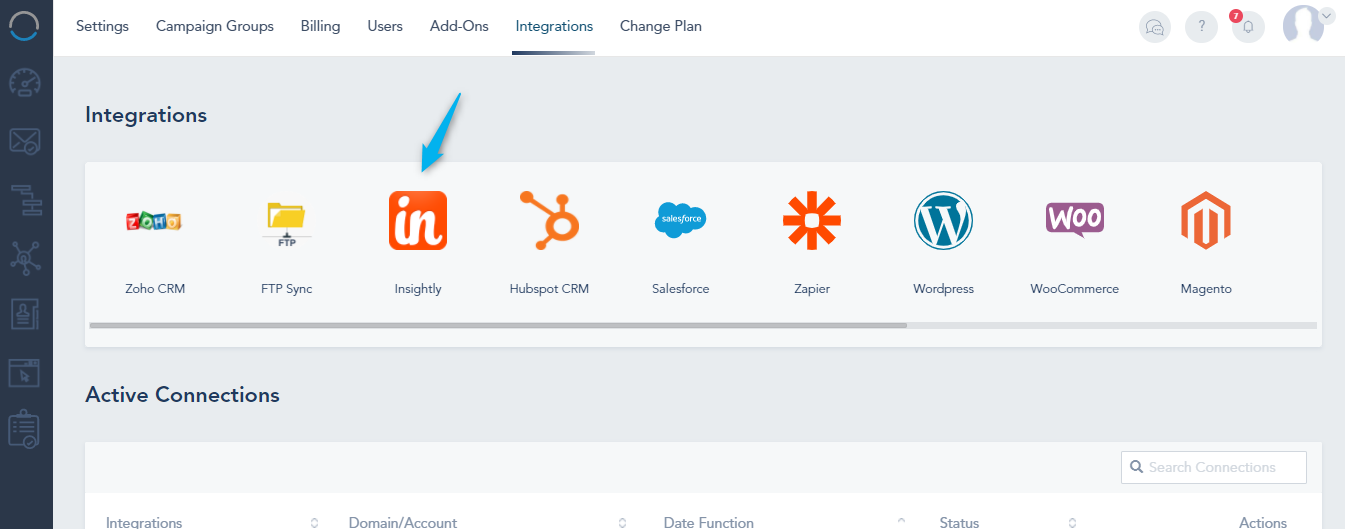The image size is (1345, 529).
Task: Click the app logo at top left
Action: pyautogui.click(x=25, y=26)
